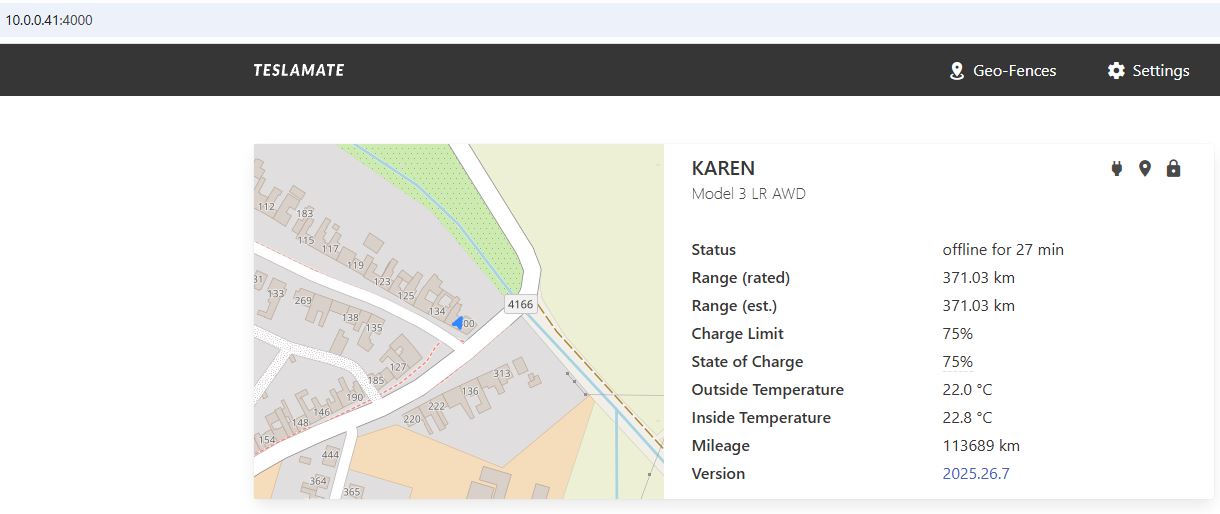Click the Range (est.) label

point(734,306)
